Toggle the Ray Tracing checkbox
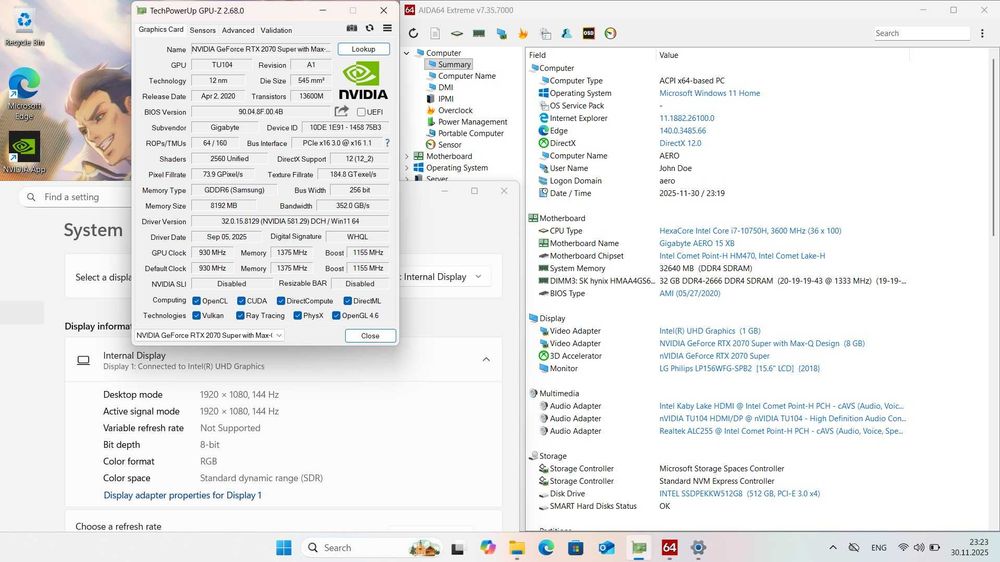 pyautogui.click(x=240, y=315)
